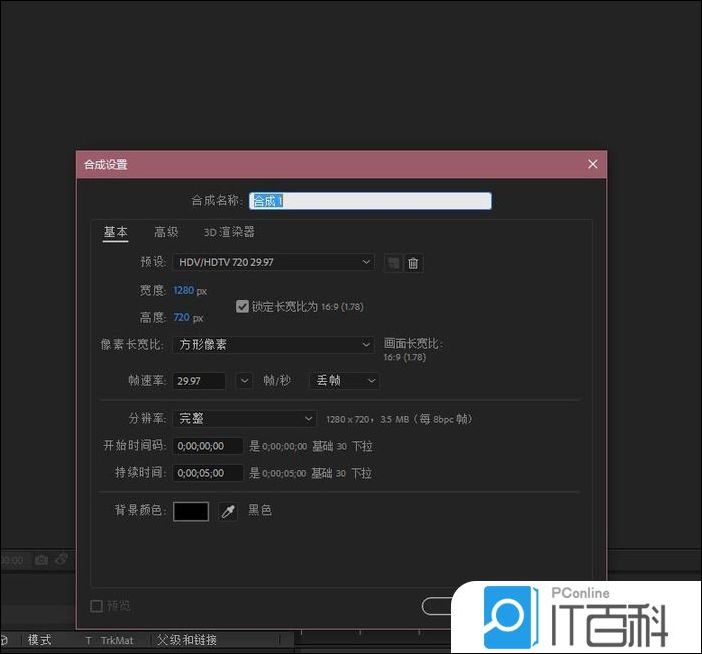This screenshot has width=702, height=654.
Task: Expand the frame rate preset arrow
Action: pyautogui.click(x=244, y=381)
